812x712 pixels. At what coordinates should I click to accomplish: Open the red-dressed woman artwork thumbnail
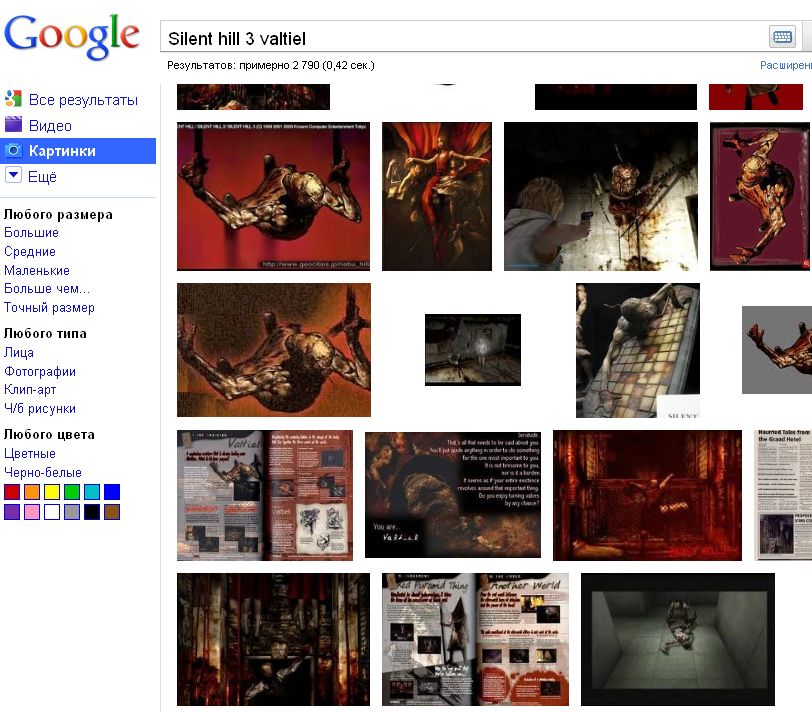point(437,196)
